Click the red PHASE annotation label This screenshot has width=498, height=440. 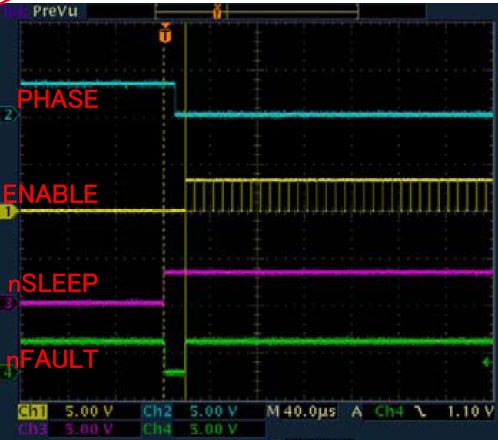point(57,99)
